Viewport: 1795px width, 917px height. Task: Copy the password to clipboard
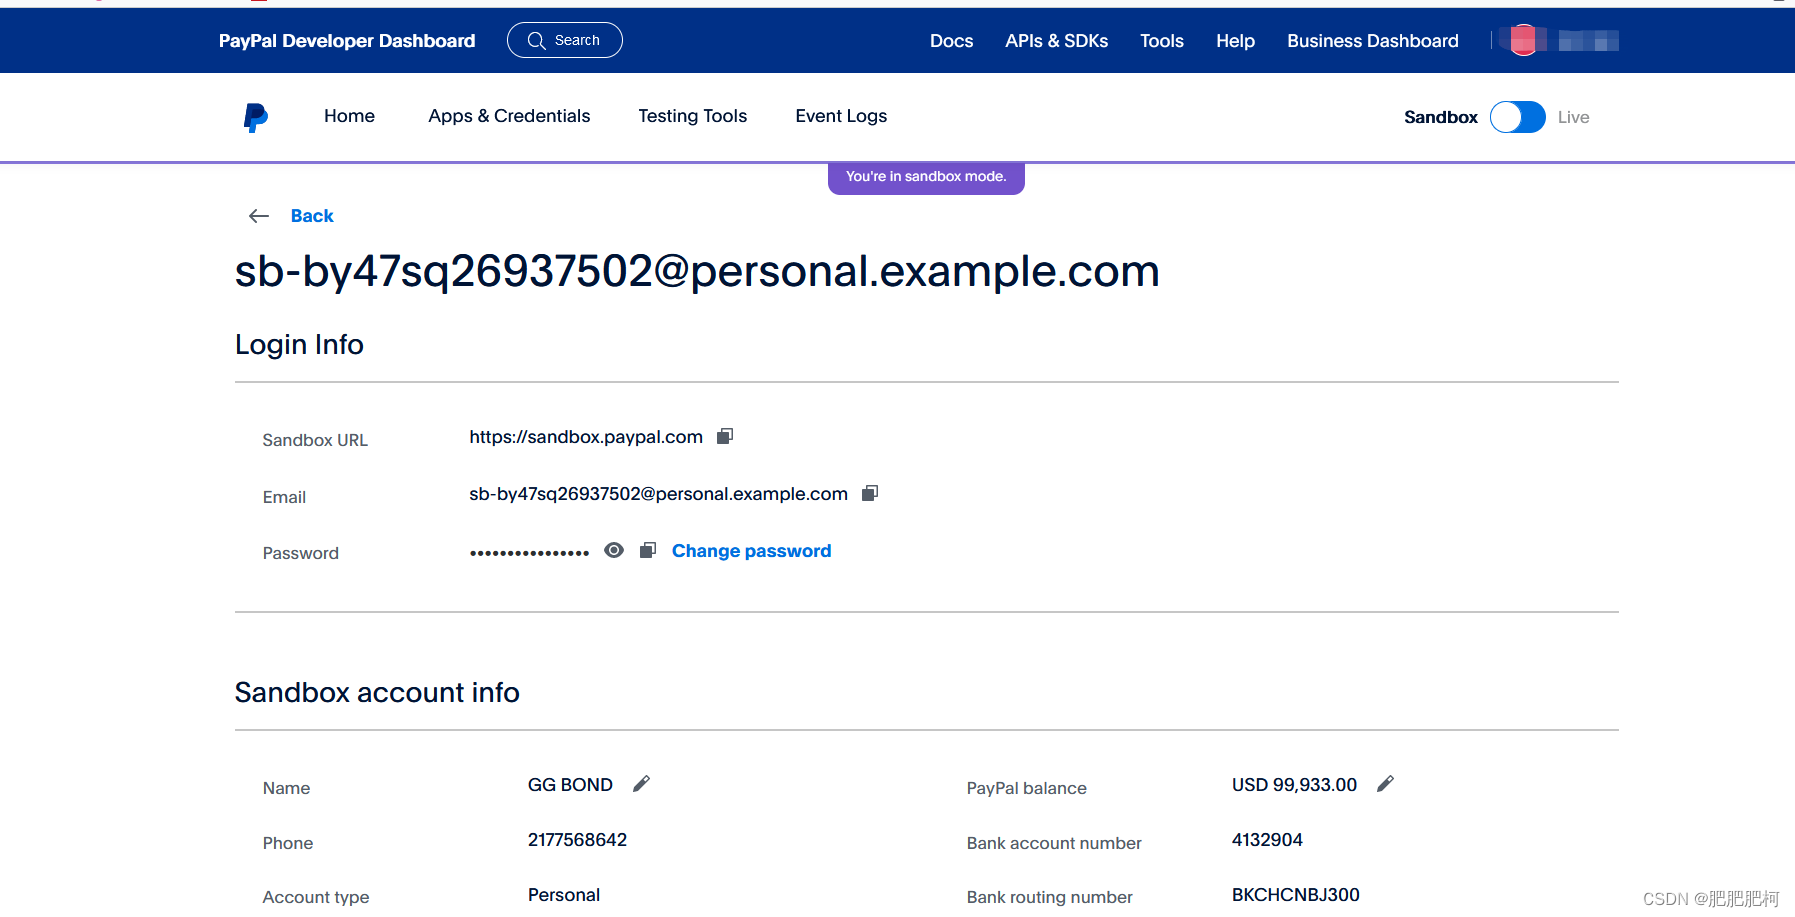[647, 550]
